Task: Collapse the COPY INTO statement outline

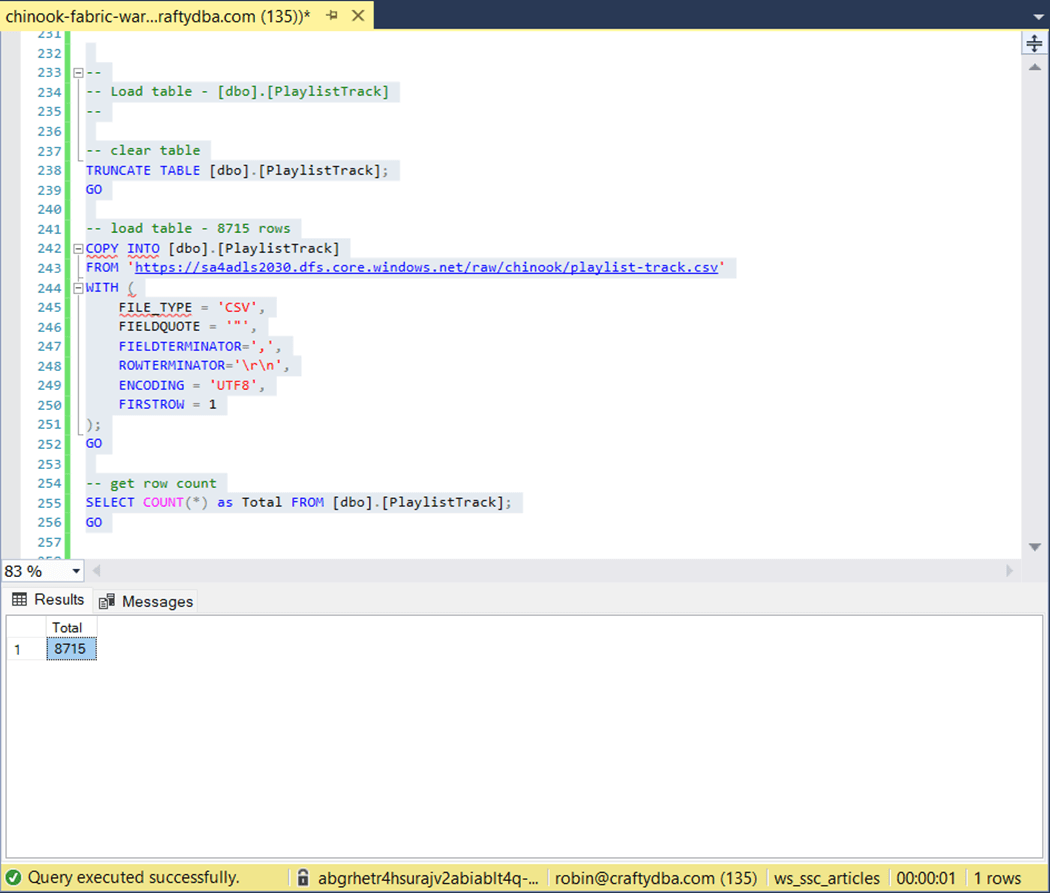Action: click(x=77, y=249)
